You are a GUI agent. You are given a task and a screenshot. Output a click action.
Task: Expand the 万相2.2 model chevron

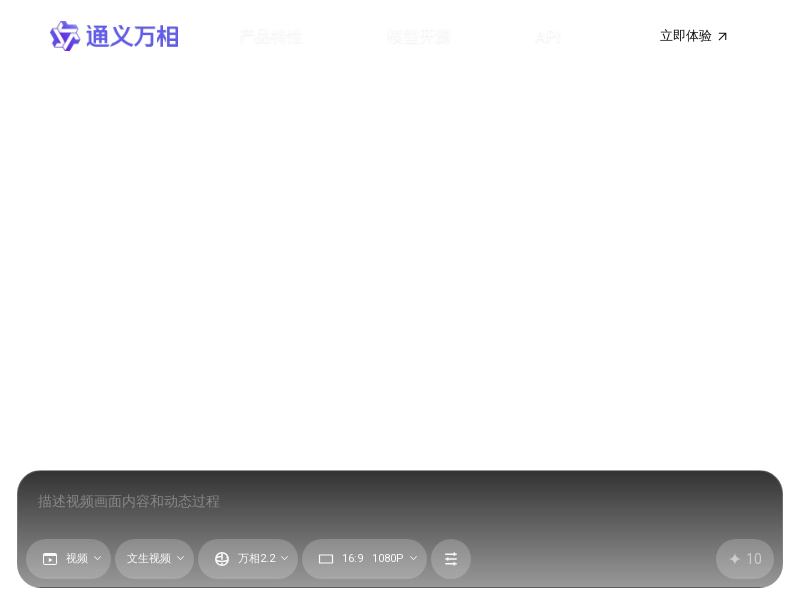tap(285, 558)
